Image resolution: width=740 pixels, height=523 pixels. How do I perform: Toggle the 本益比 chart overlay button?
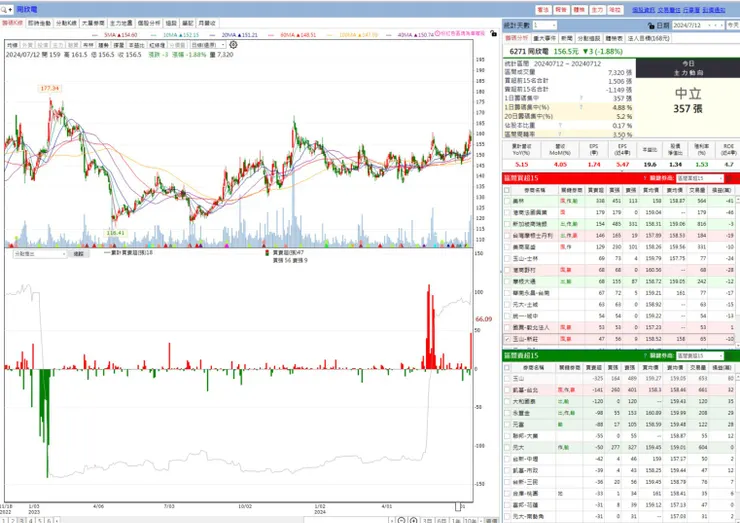click(137, 45)
